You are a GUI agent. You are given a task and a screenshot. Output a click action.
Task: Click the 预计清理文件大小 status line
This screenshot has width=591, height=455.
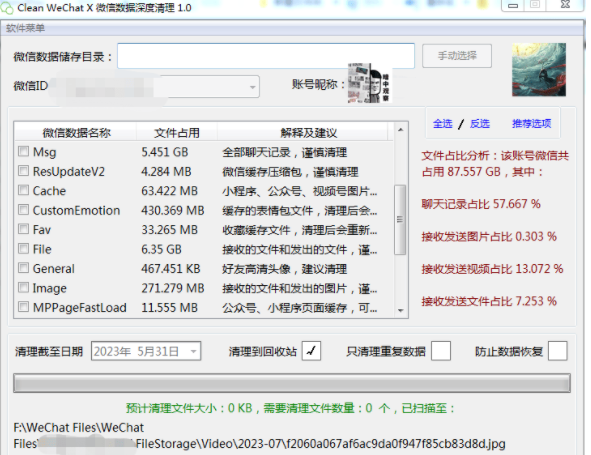[x=290, y=408]
